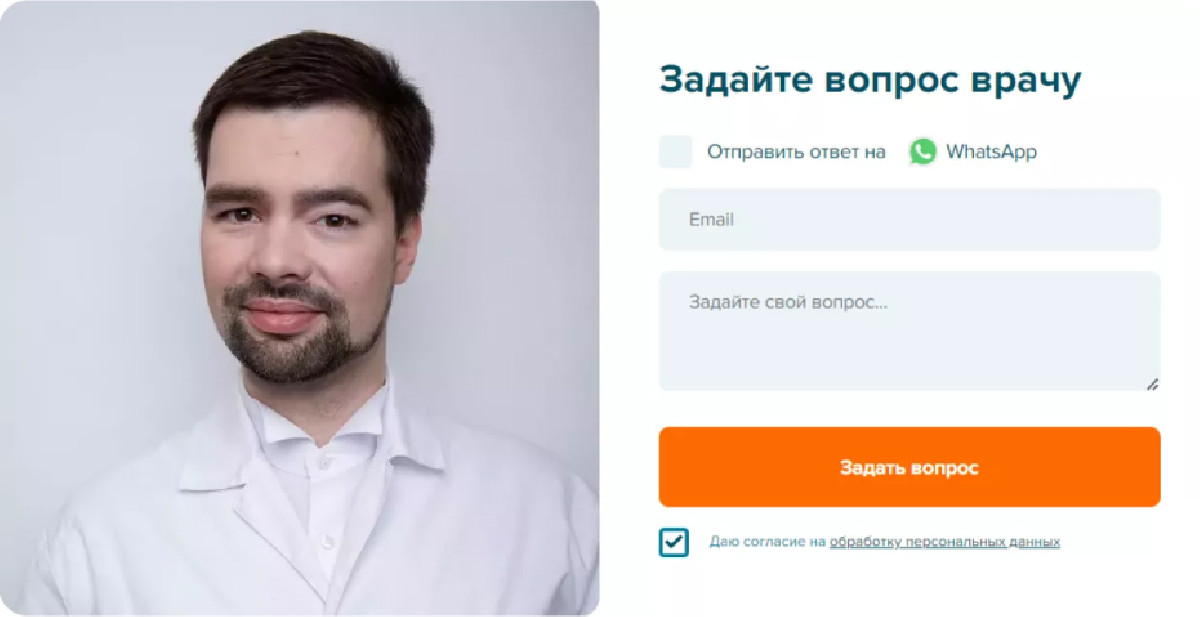Open the 'обработку персональных данных' link

(x=944, y=542)
